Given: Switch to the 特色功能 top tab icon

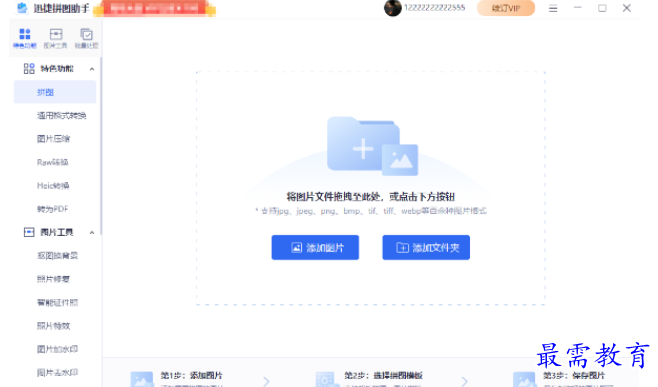Looking at the screenshot, I should 25,37.
